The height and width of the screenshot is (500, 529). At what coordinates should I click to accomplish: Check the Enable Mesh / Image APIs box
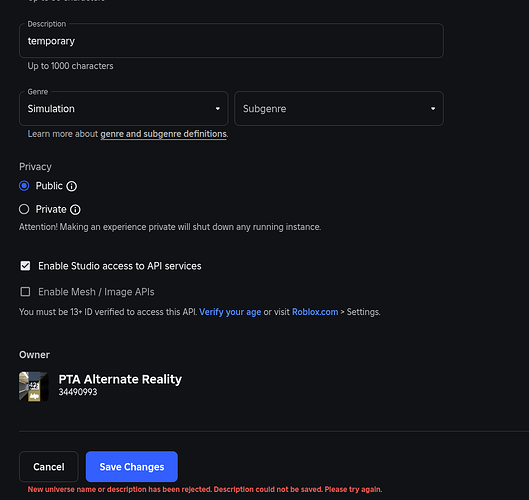tap(25, 291)
